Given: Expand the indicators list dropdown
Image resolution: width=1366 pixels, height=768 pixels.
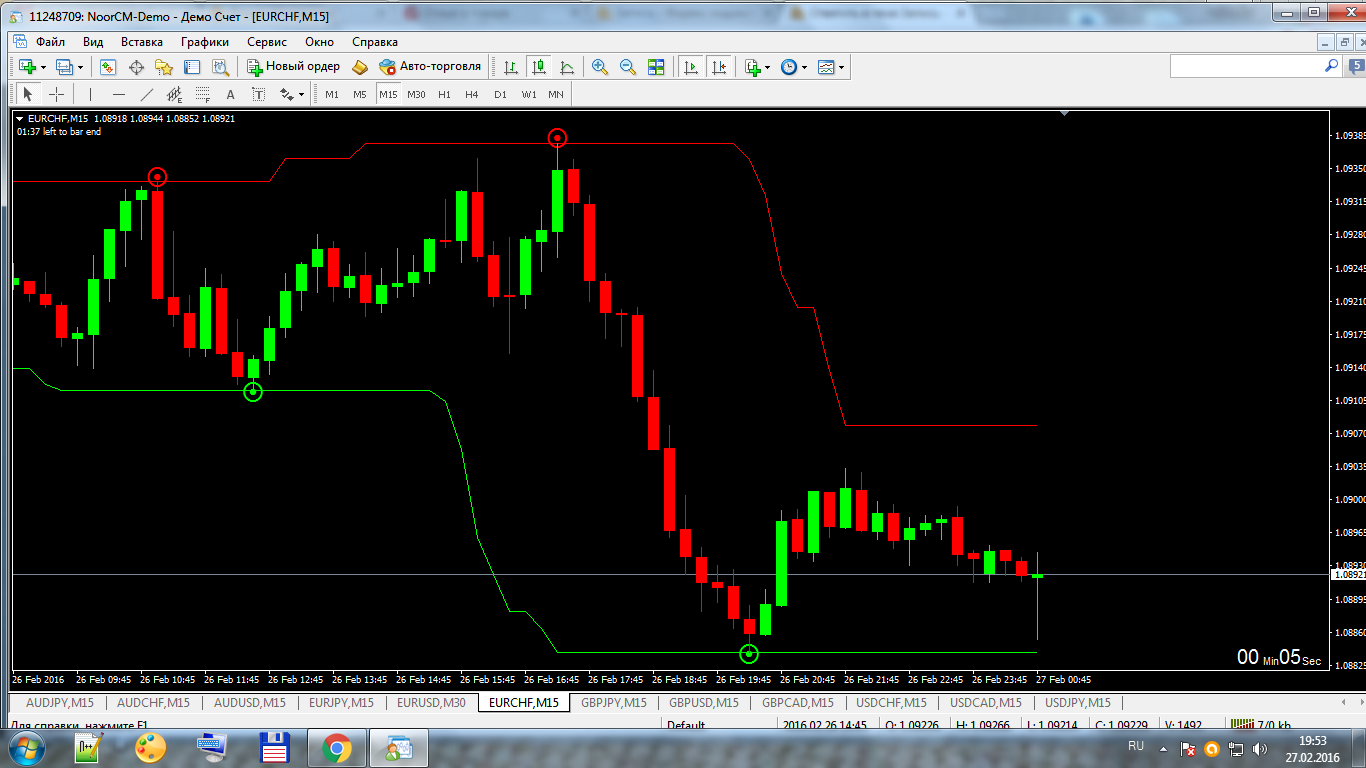Looking at the screenshot, I should click(767, 67).
